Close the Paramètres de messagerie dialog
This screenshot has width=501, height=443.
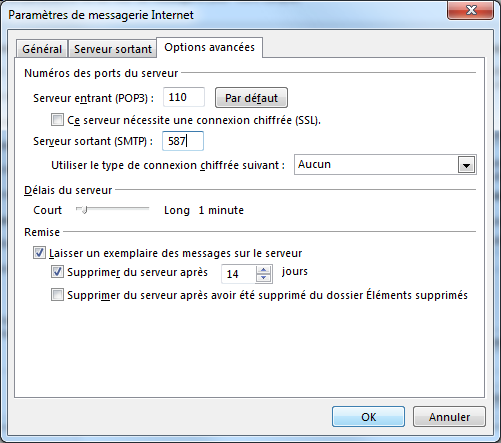coord(471,10)
